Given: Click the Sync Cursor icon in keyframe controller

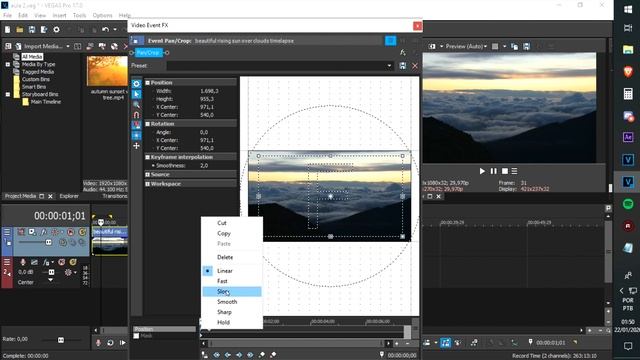Looking at the screenshot, I should pyautogui.click(x=205, y=355).
